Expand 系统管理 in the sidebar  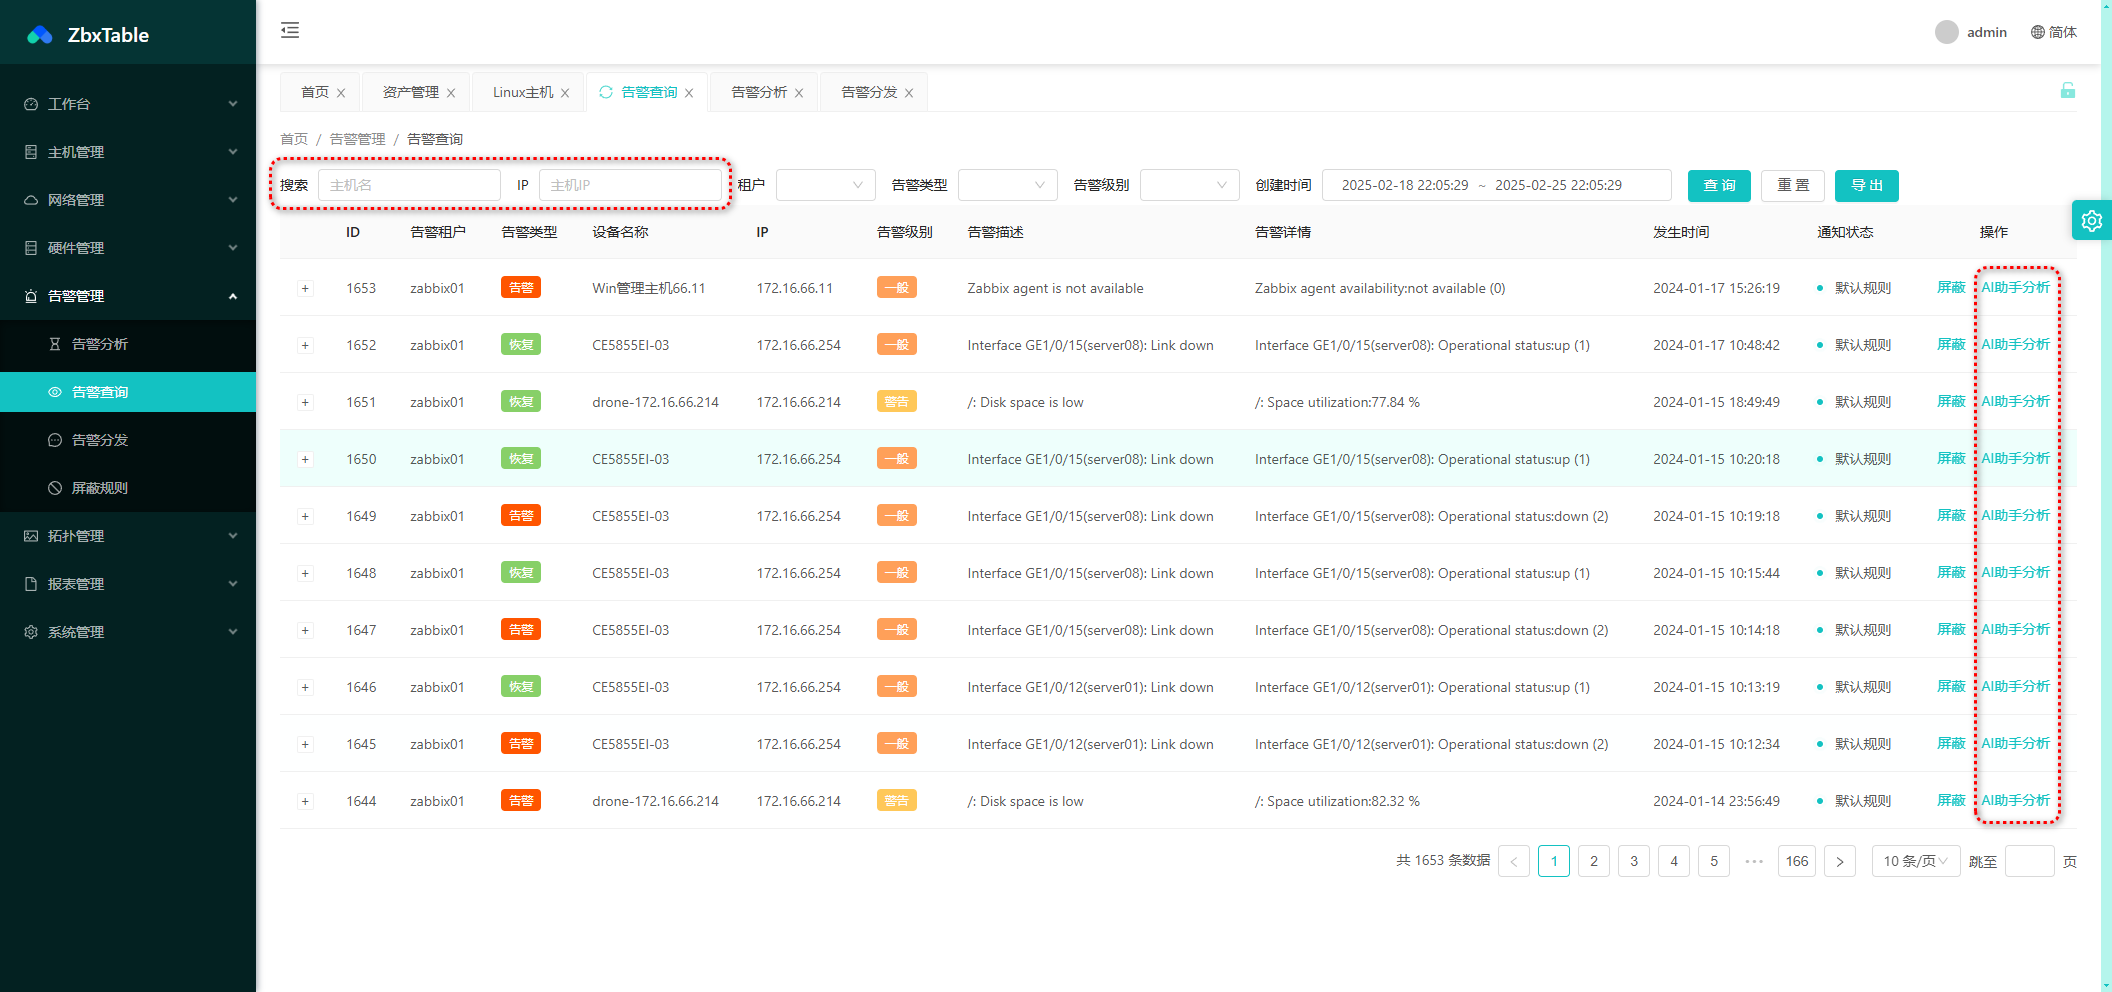pos(128,632)
